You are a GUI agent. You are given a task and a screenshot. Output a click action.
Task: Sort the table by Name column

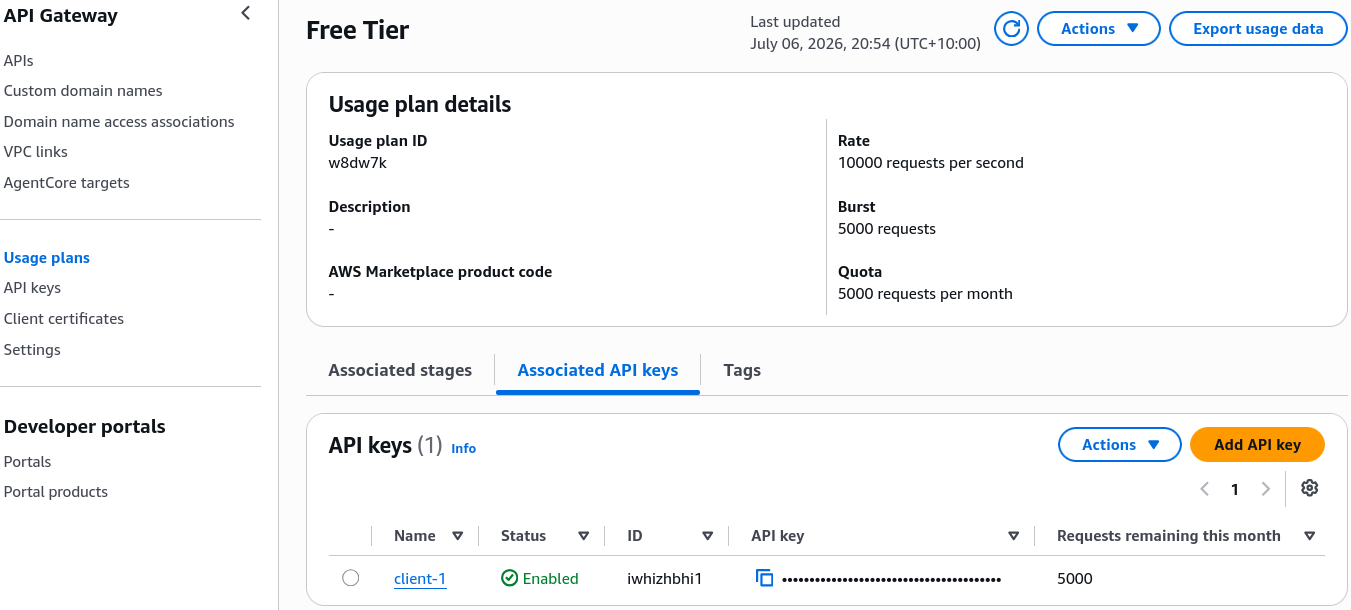tap(458, 536)
